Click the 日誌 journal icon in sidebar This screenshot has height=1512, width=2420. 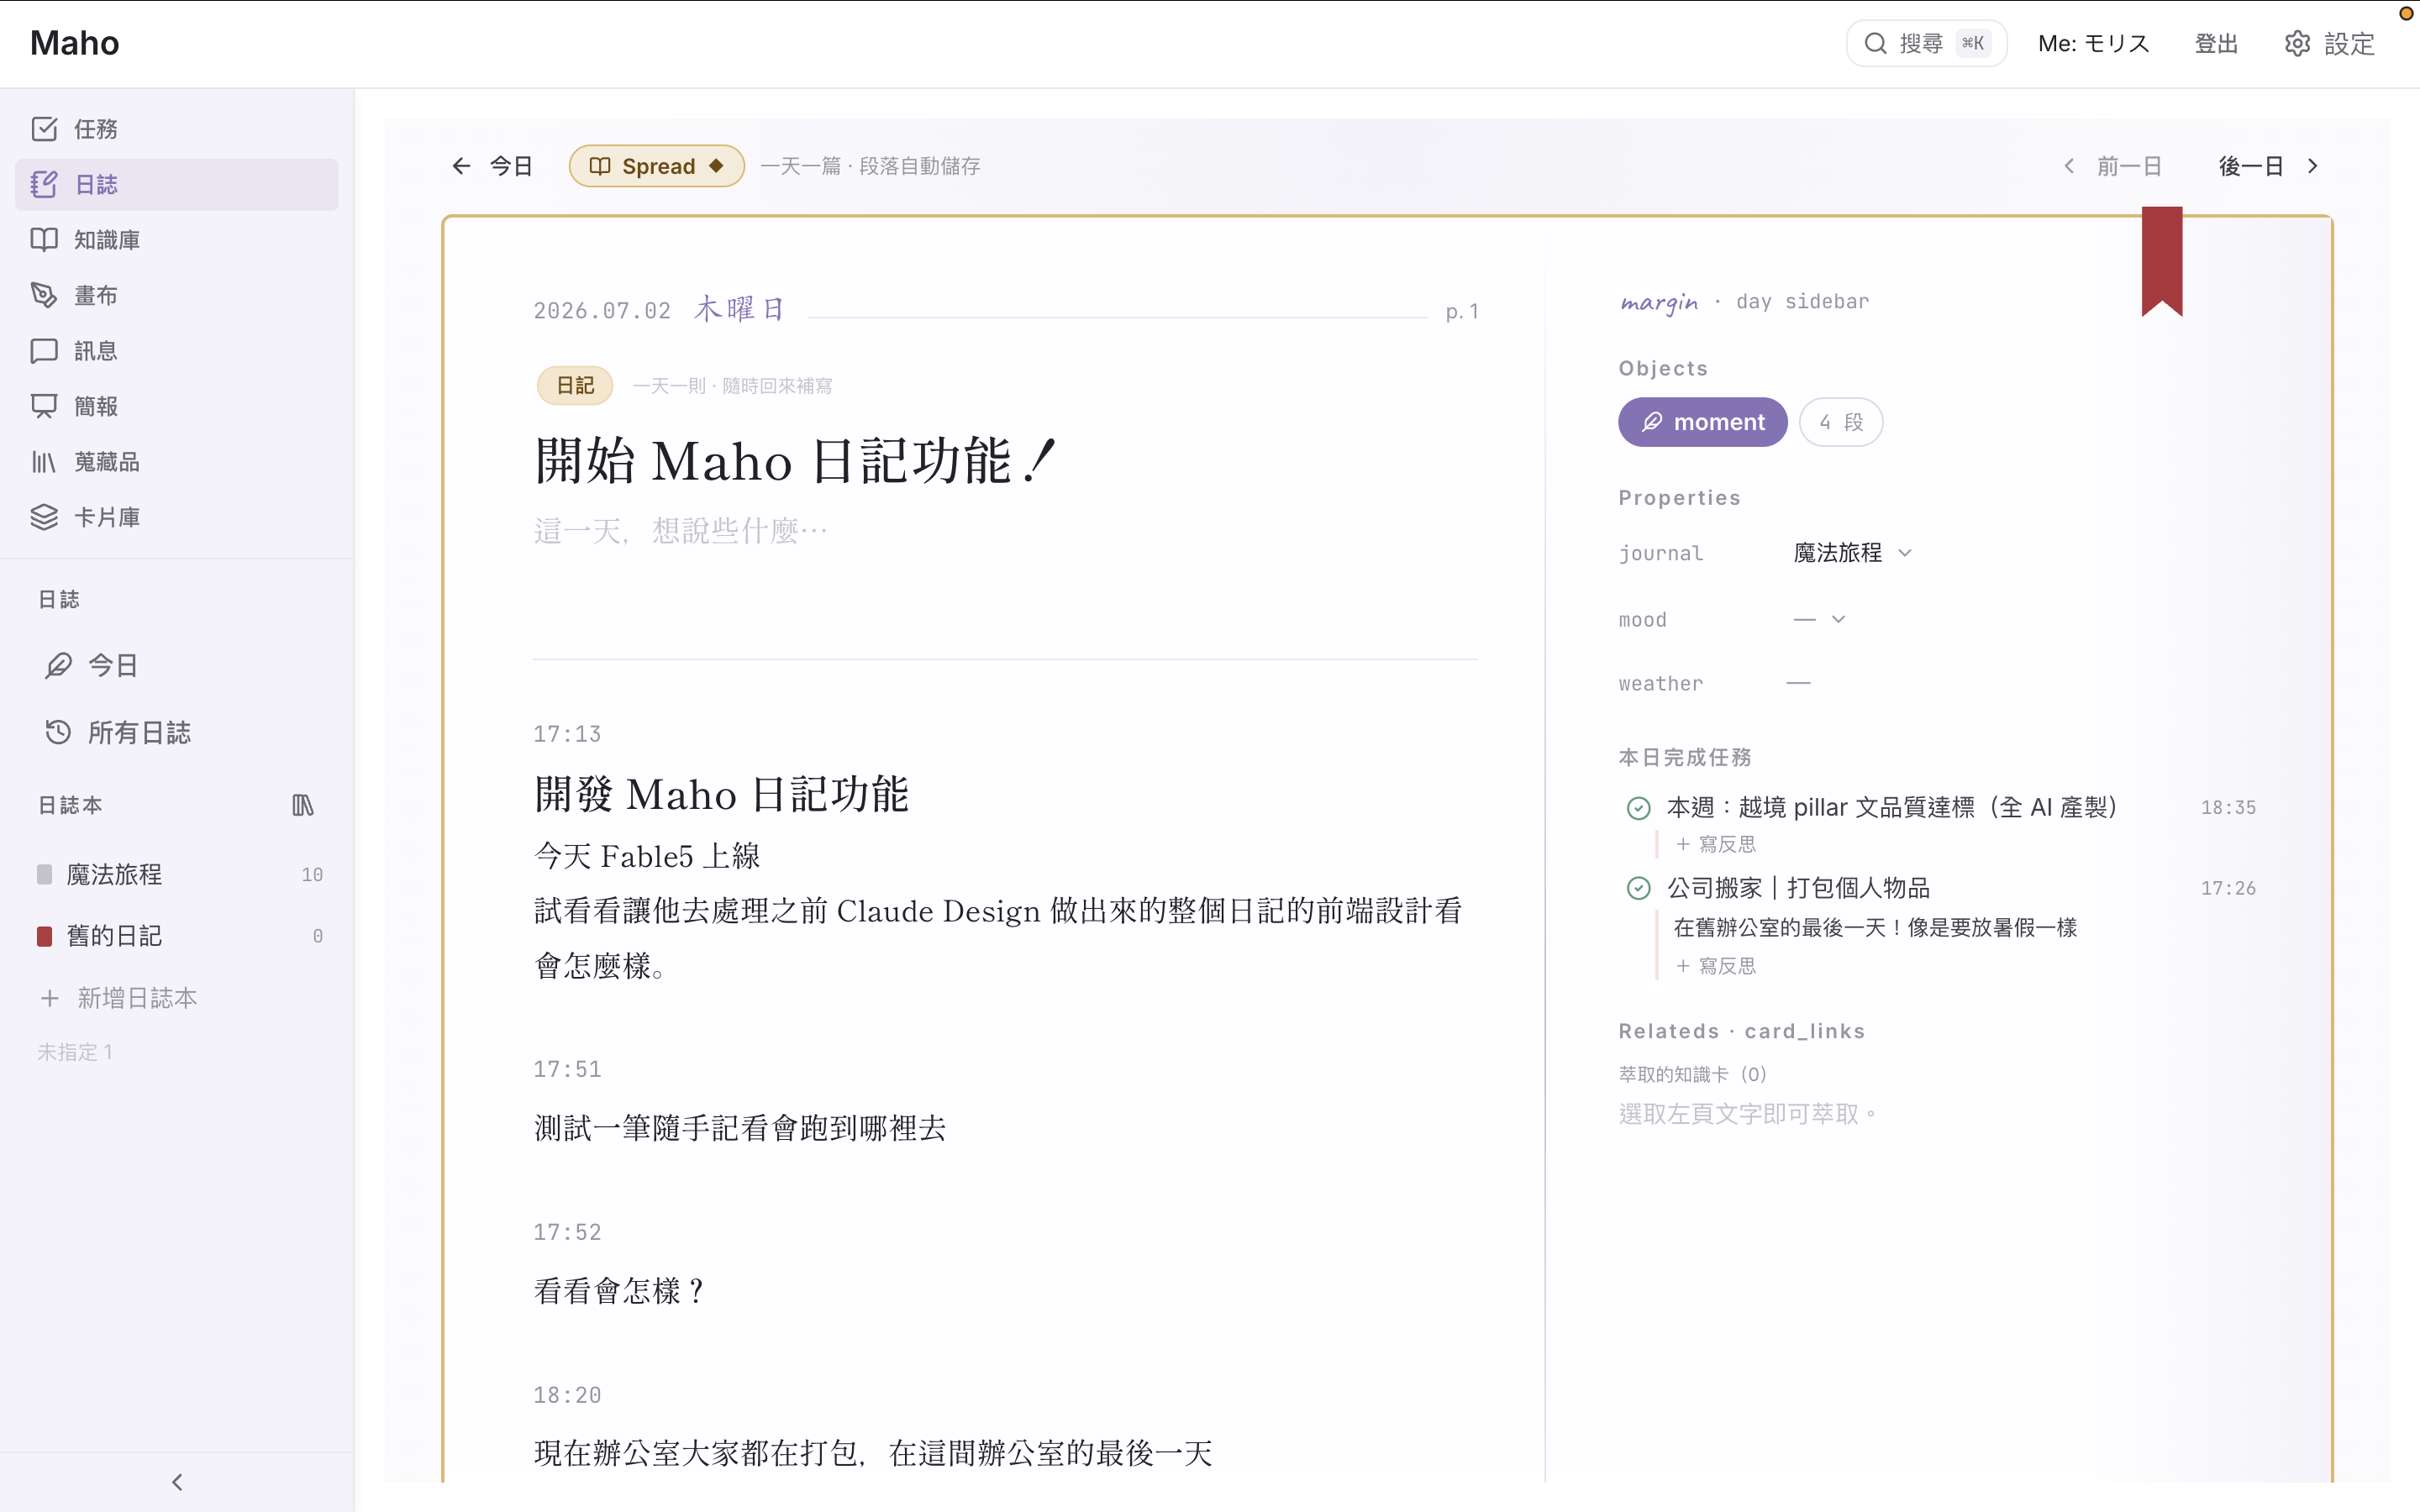(44, 184)
